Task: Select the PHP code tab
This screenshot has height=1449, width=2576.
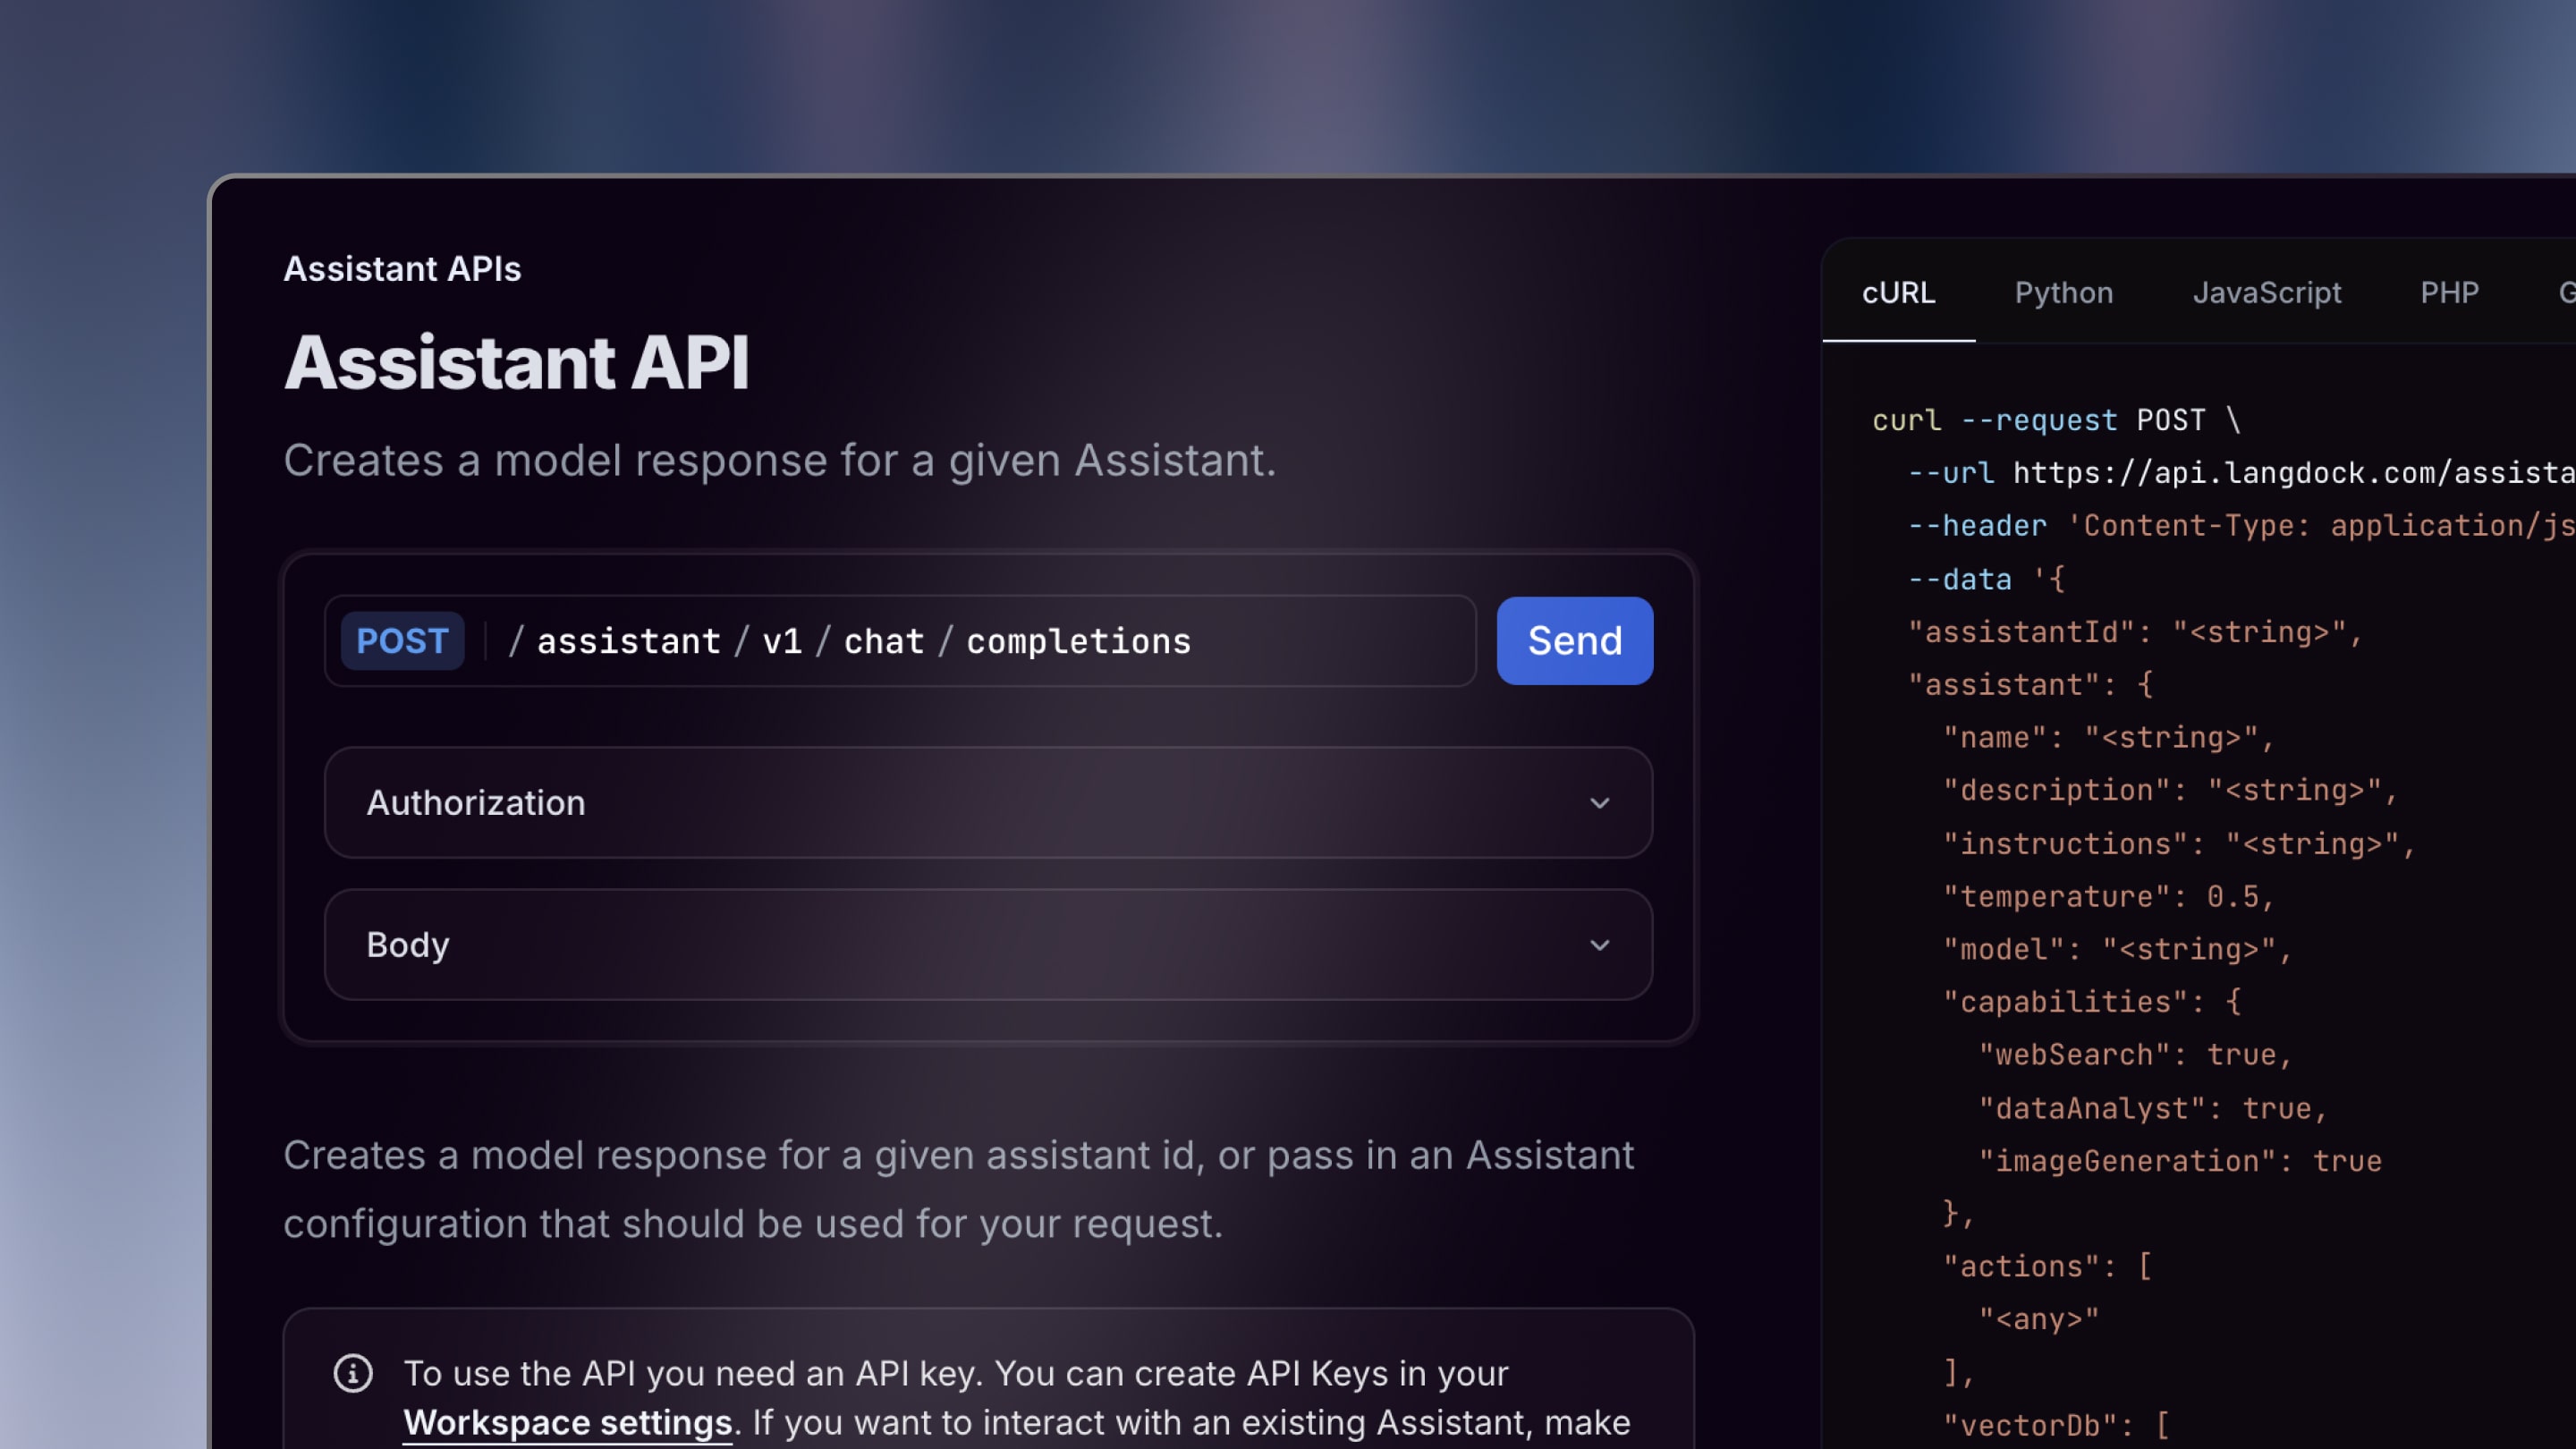Action: pyautogui.click(x=2450, y=292)
